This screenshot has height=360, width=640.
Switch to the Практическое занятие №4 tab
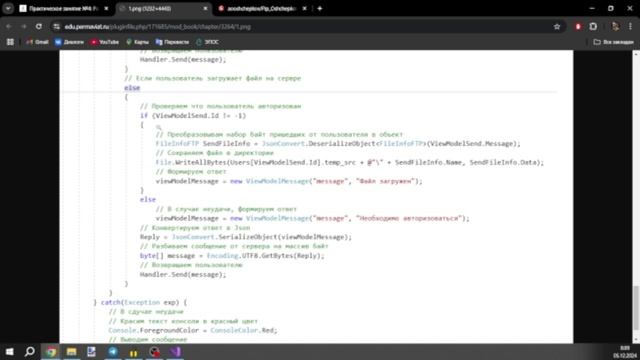point(63,9)
